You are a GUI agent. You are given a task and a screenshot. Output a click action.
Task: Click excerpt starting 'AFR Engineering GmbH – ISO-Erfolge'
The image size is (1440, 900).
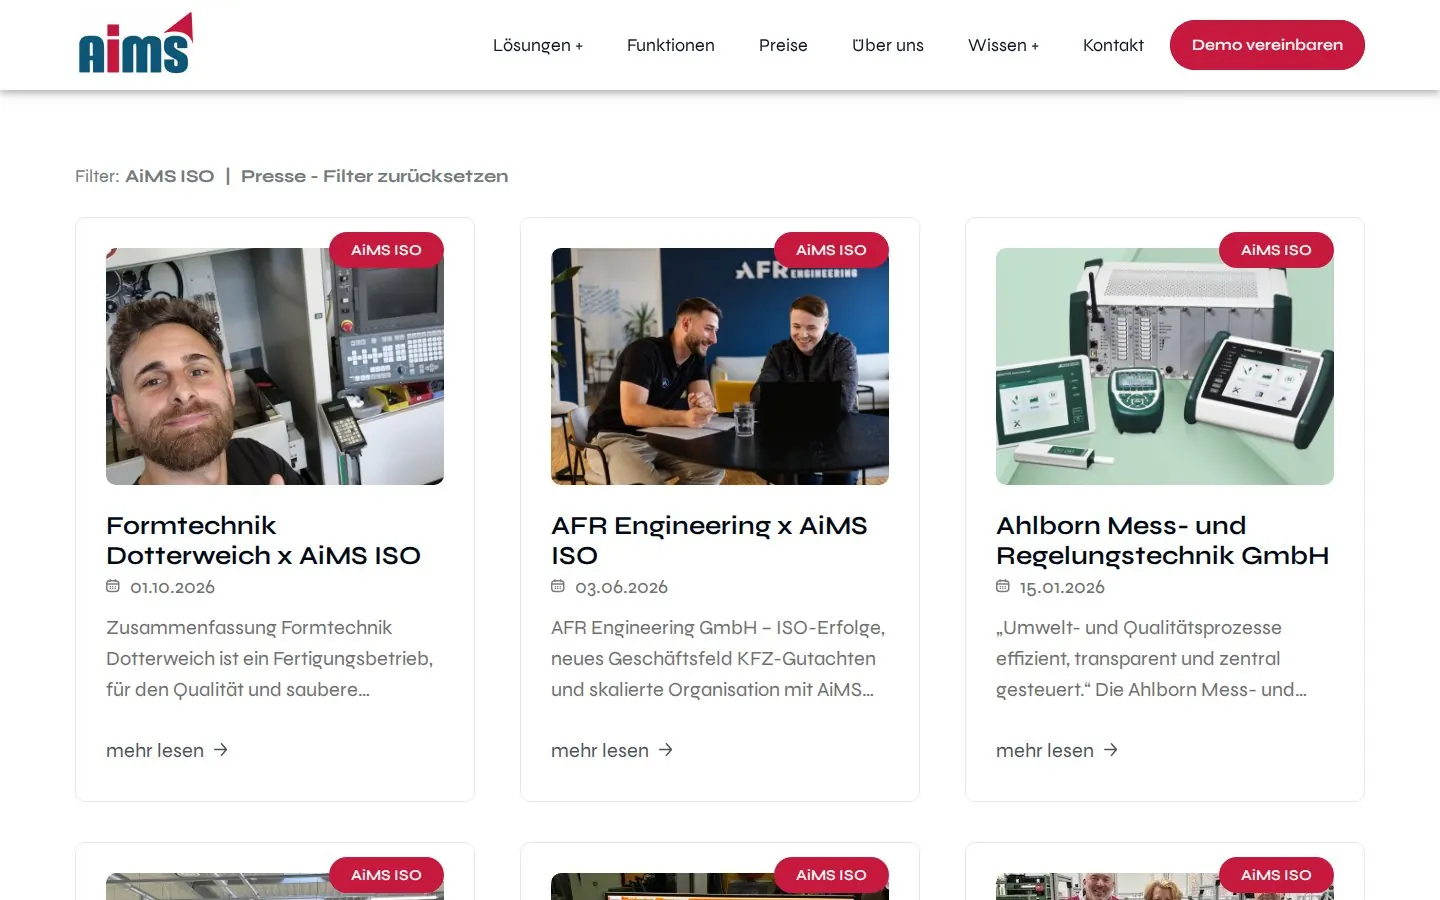click(x=718, y=658)
